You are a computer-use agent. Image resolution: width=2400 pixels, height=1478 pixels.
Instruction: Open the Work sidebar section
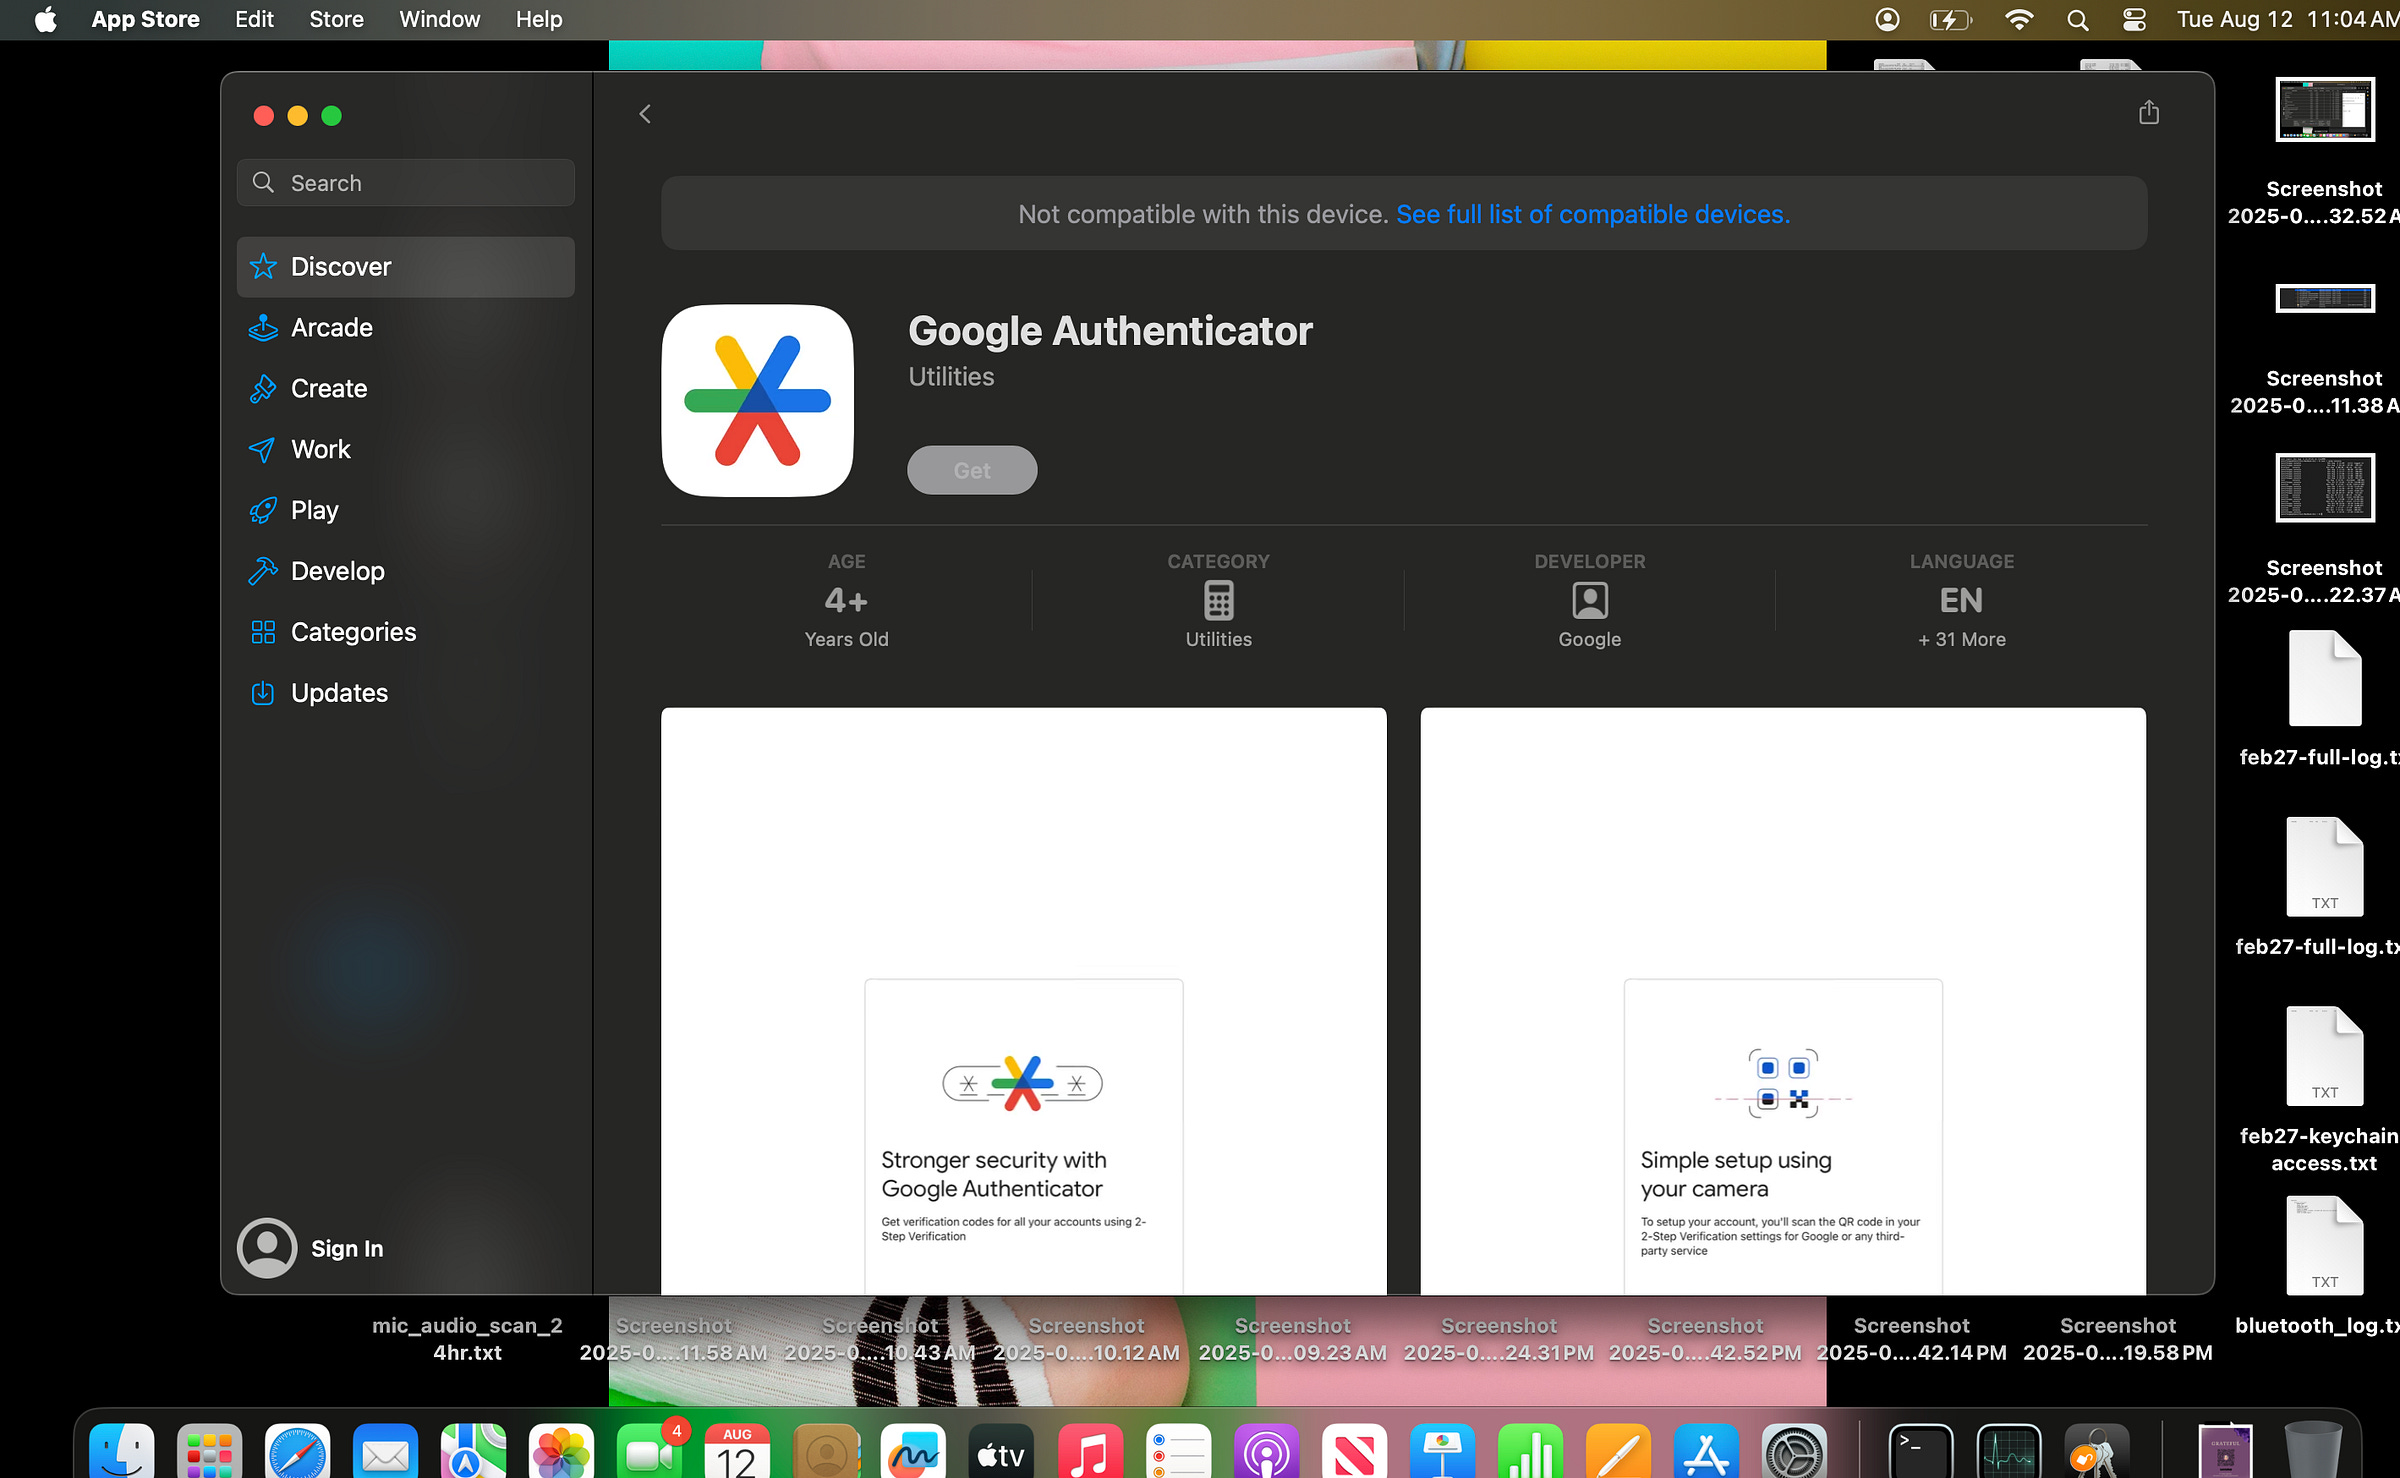click(x=320, y=450)
